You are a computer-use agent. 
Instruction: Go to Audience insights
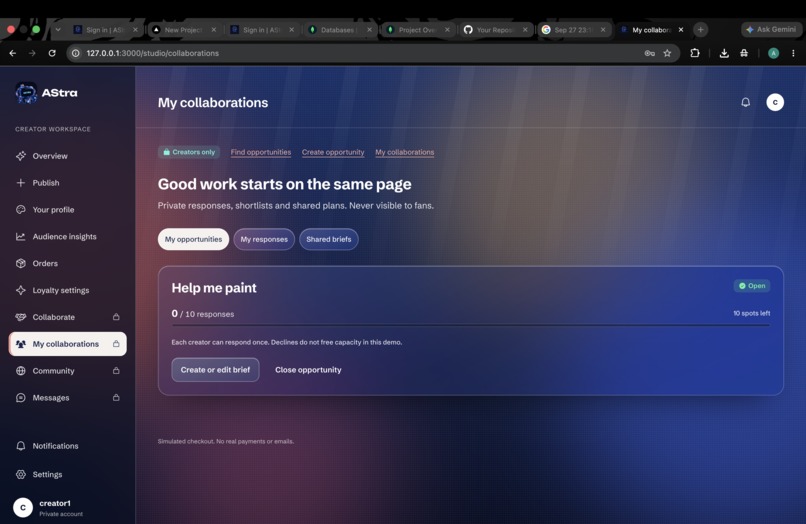(x=67, y=237)
